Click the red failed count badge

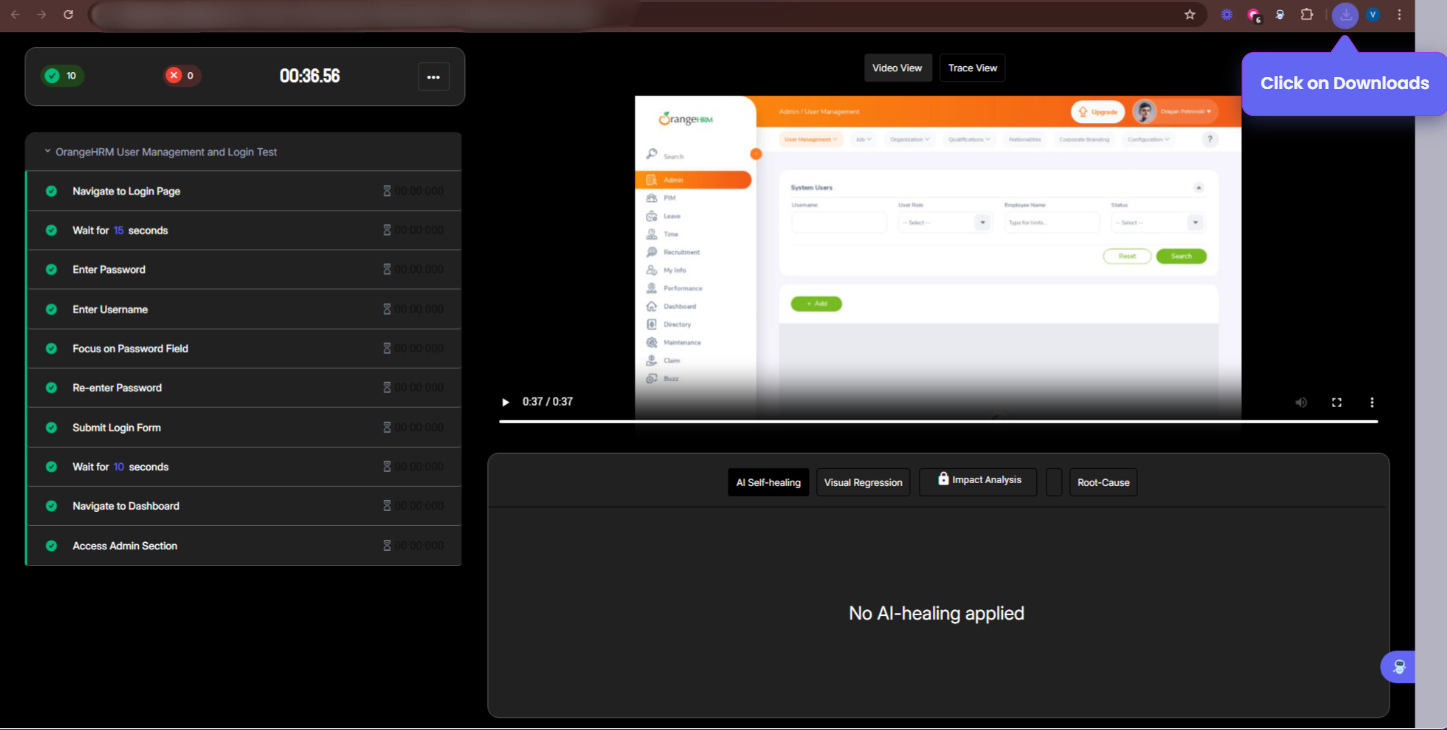click(183, 76)
